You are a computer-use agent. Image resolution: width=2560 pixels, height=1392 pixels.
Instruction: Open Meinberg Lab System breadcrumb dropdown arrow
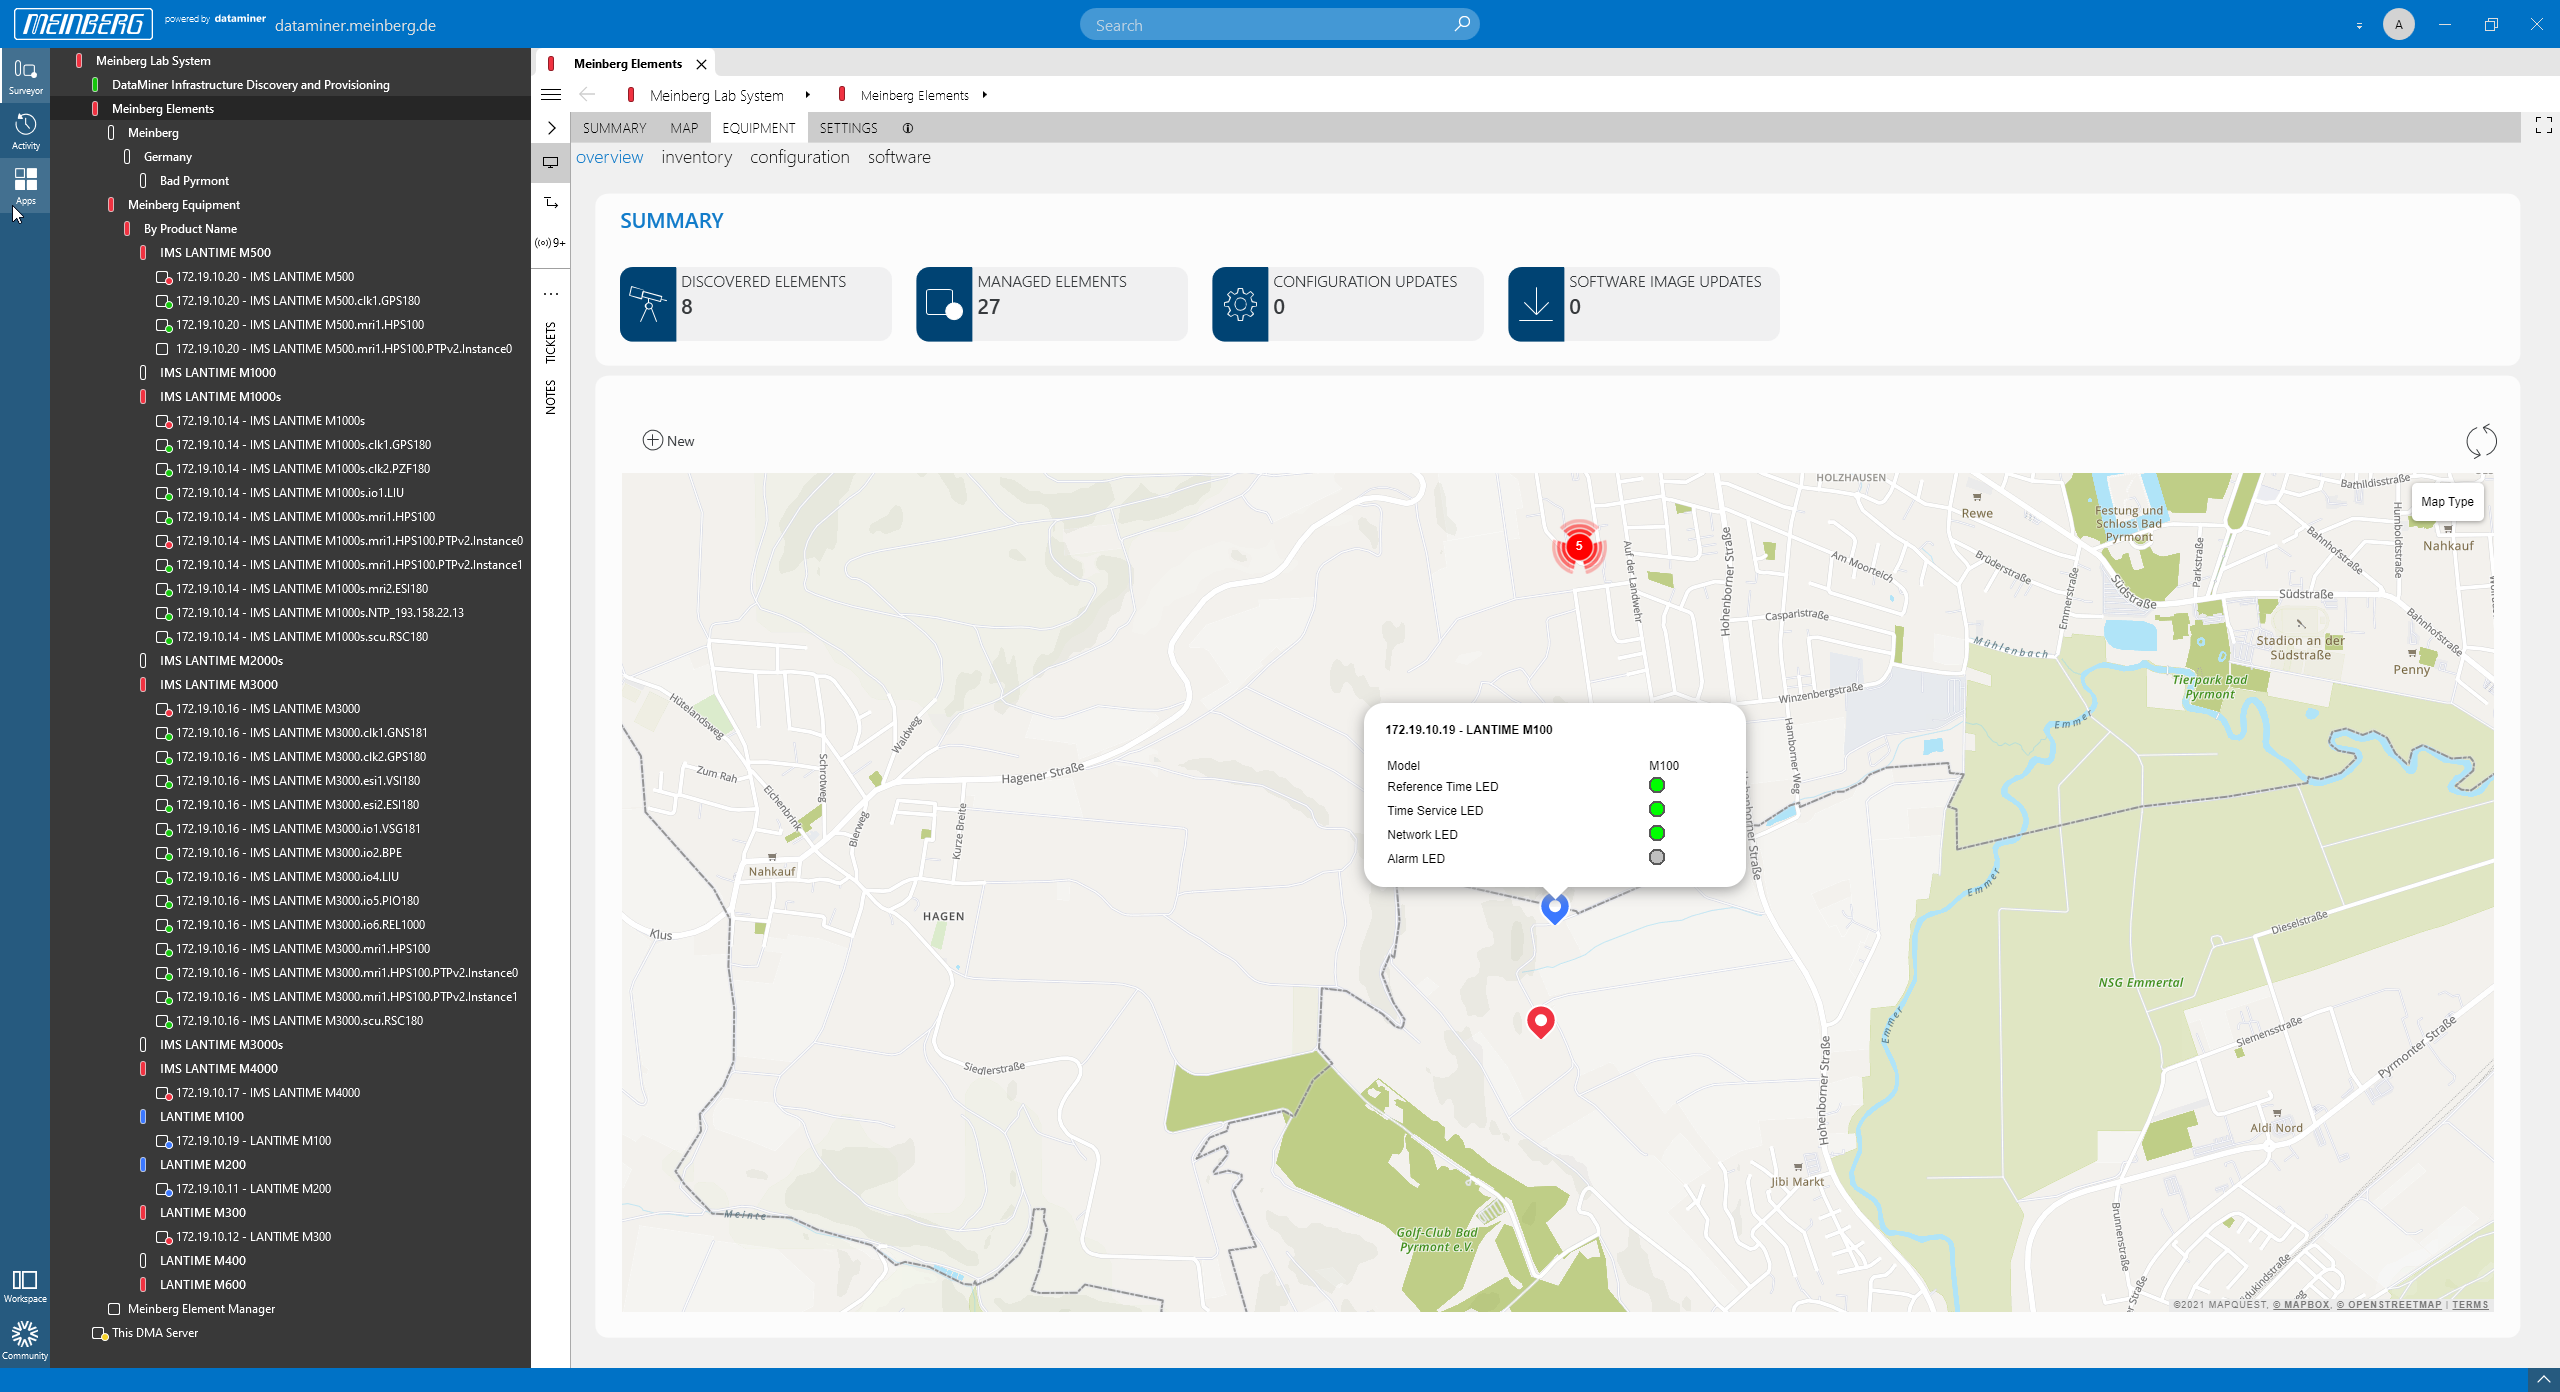(807, 95)
